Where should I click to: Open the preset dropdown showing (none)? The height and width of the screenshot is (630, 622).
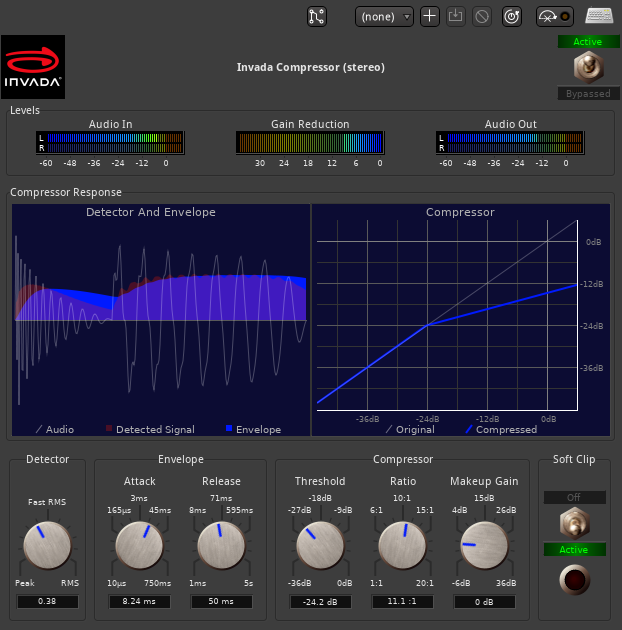(x=384, y=16)
